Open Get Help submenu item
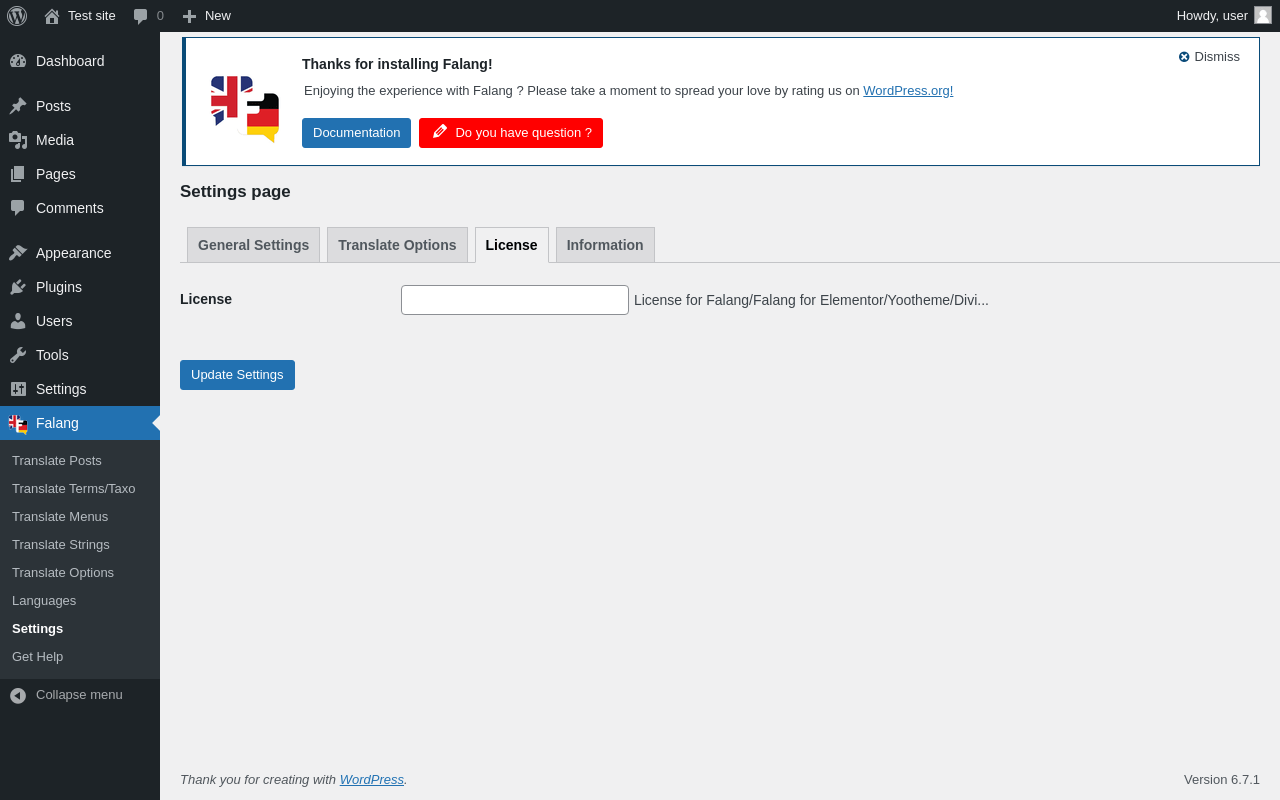The height and width of the screenshot is (800, 1280). pos(38,657)
